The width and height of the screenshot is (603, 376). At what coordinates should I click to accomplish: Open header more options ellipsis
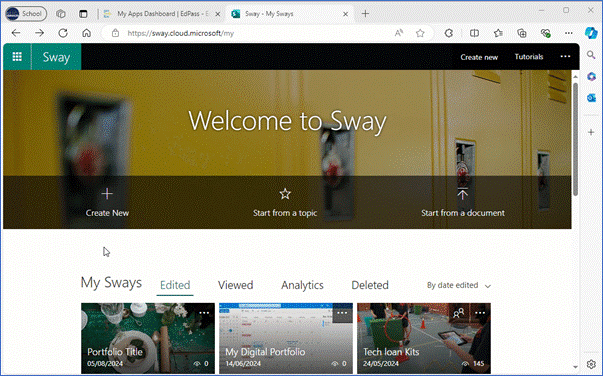pos(565,57)
